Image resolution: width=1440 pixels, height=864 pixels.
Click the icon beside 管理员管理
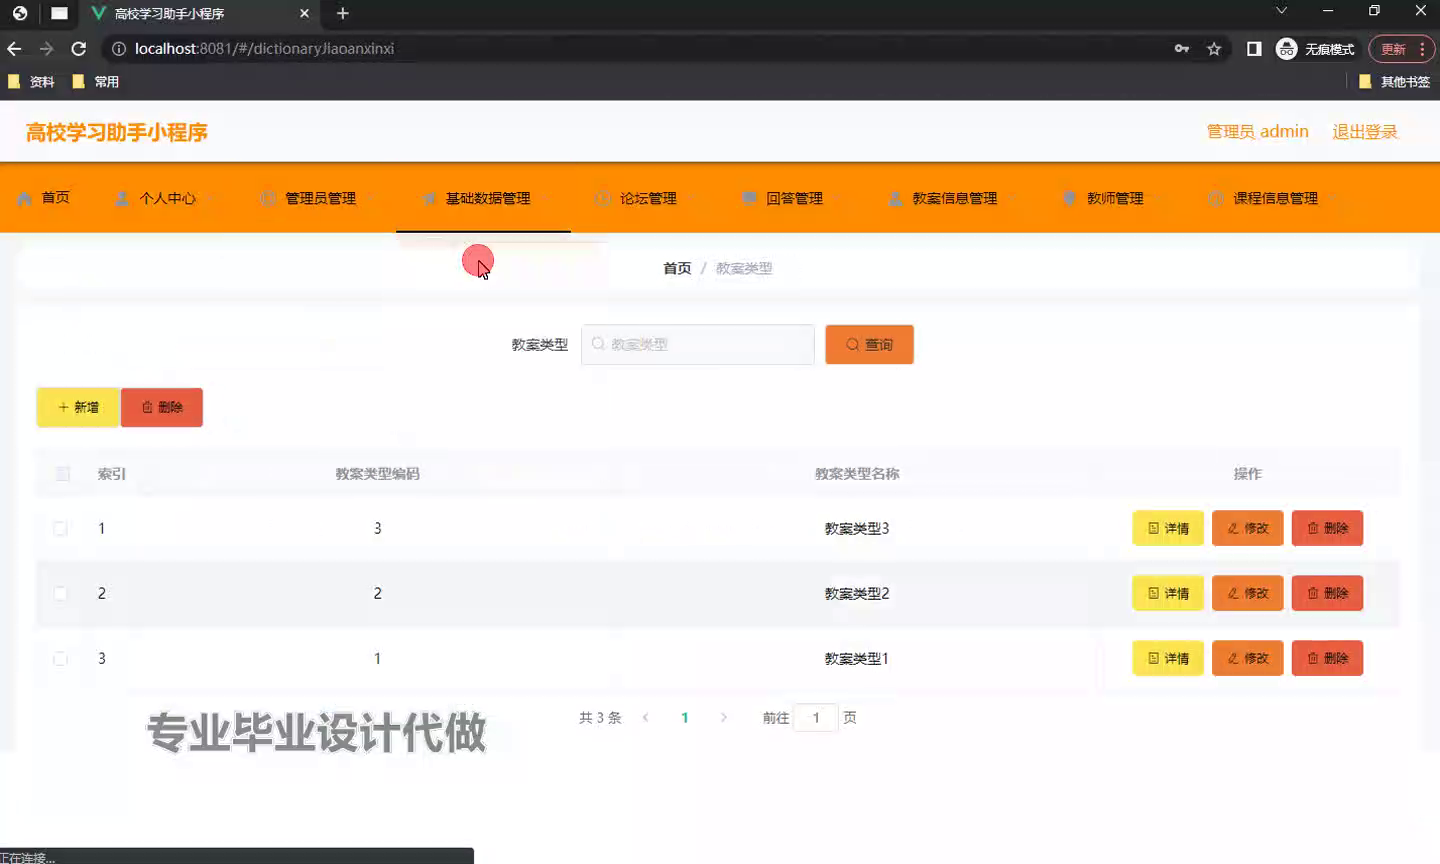[268, 198]
